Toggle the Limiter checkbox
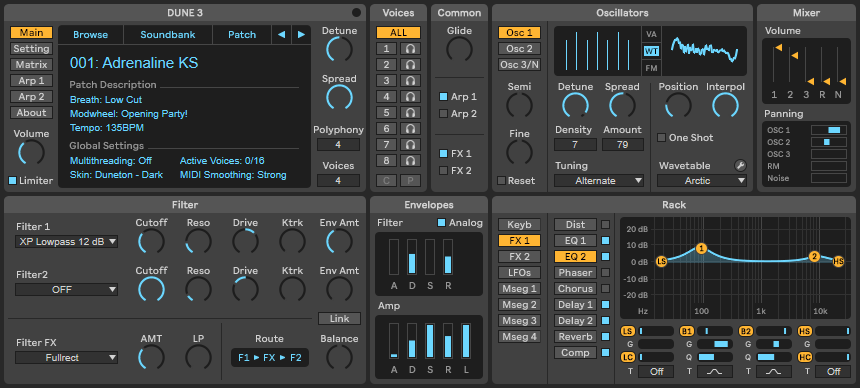This screenshot has width=860, height=388. click(x=13, y=181)
